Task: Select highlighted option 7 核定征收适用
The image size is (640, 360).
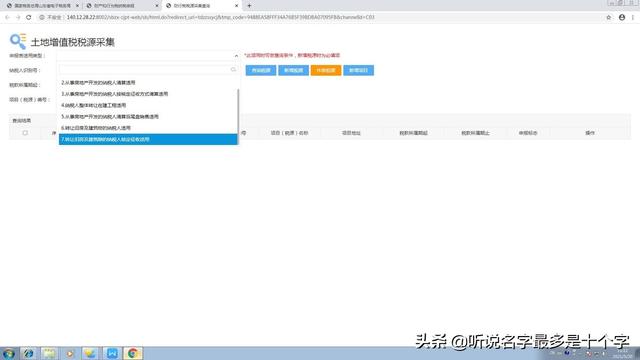Action: click(148, 139)
